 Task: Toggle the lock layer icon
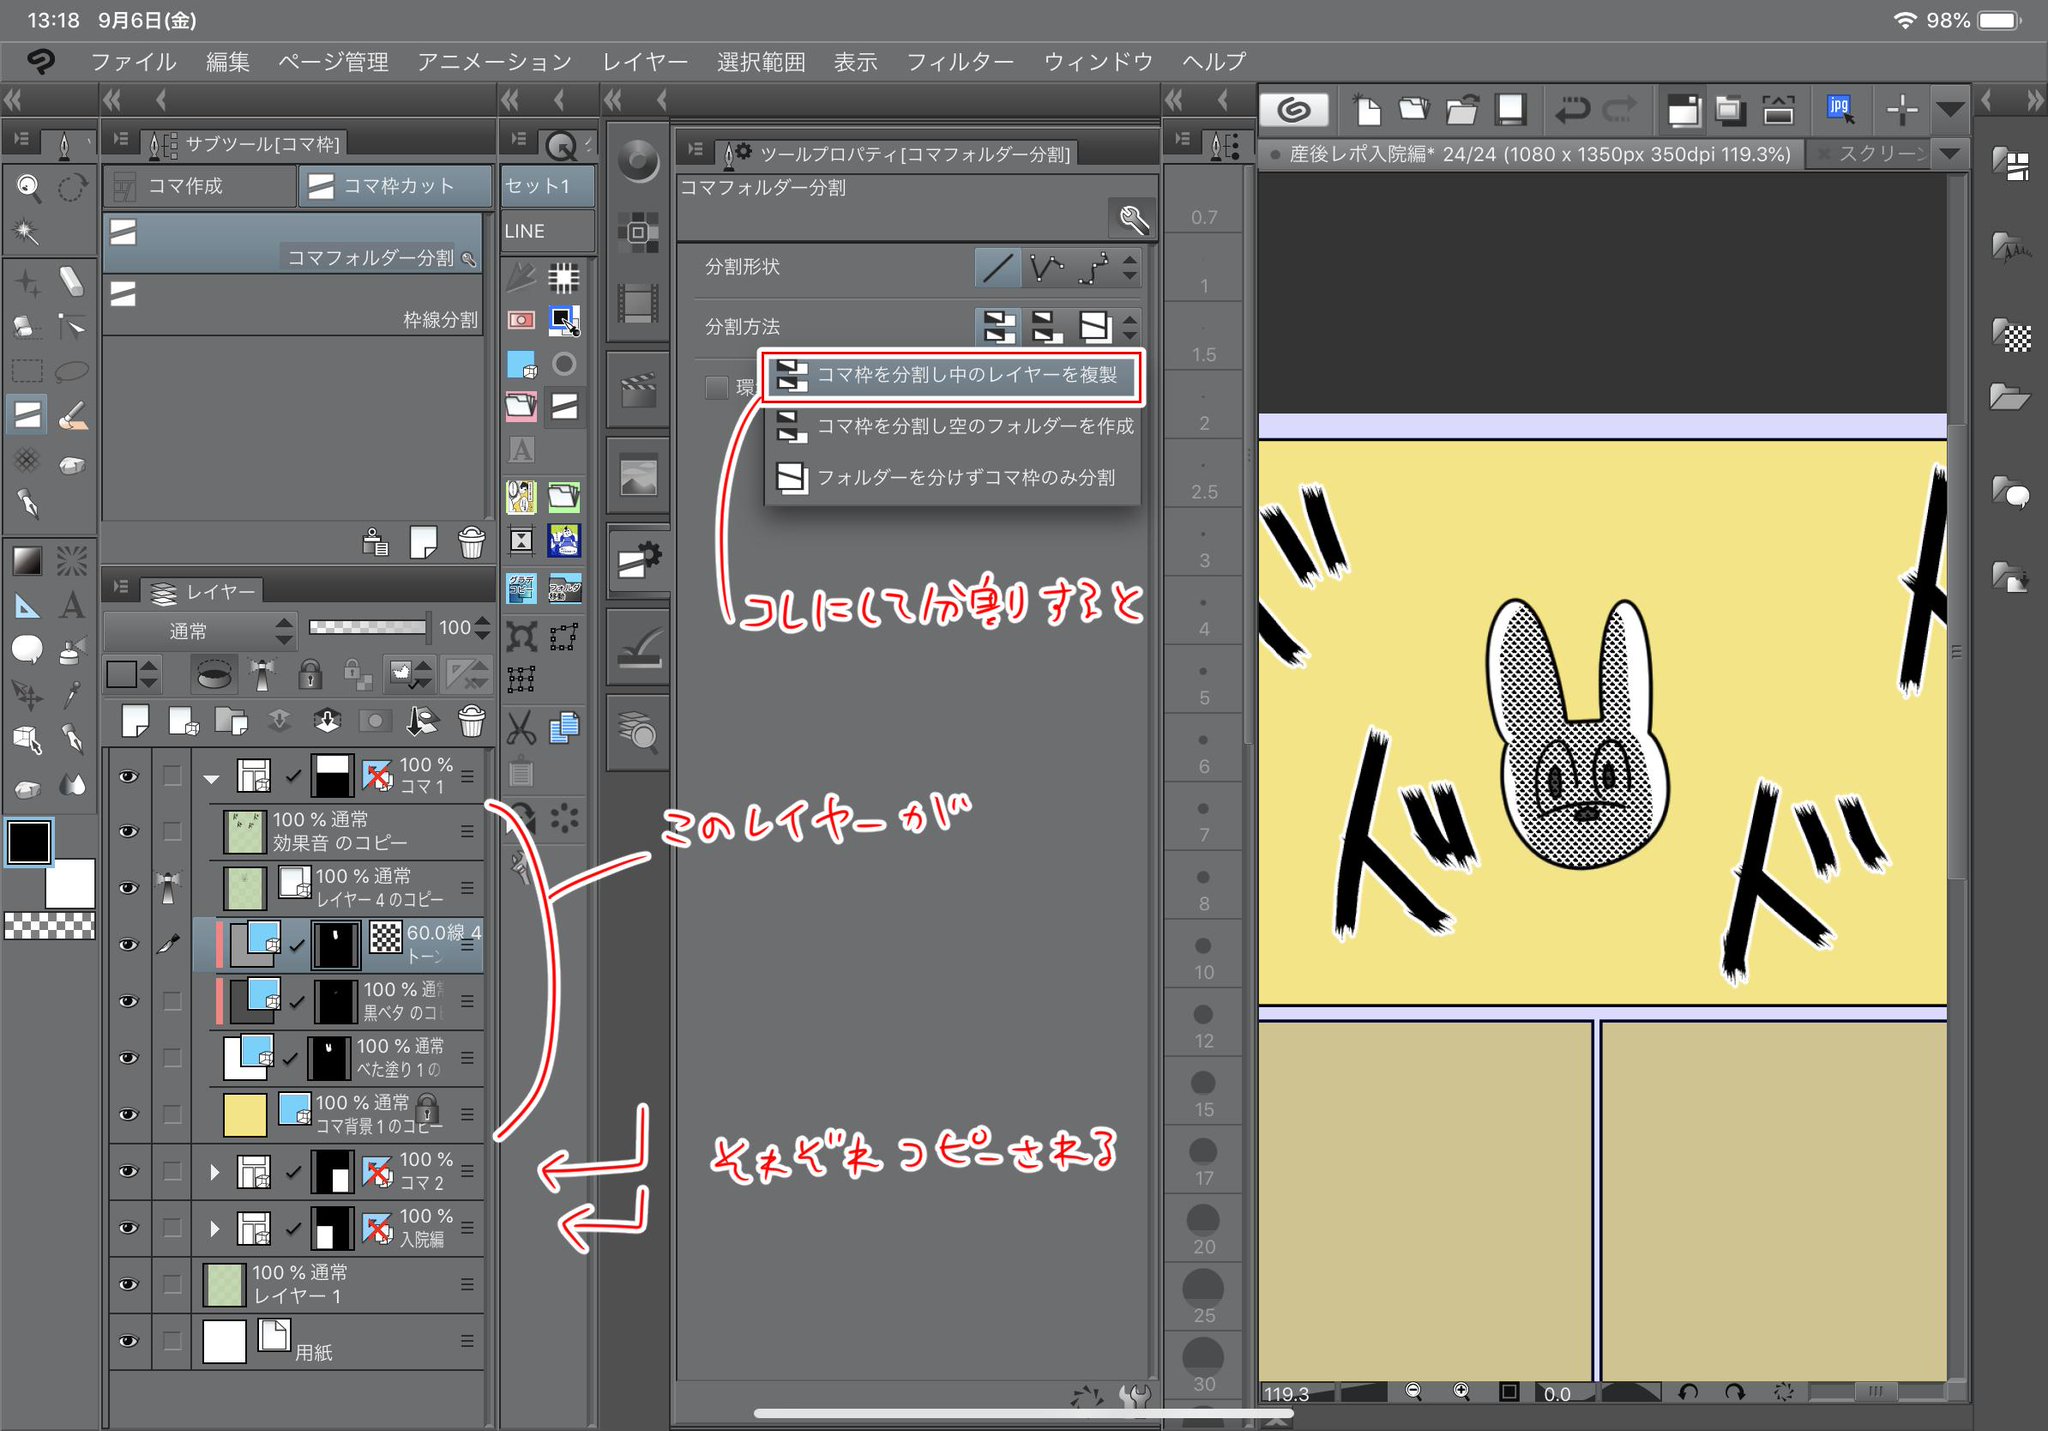(310, 674)
